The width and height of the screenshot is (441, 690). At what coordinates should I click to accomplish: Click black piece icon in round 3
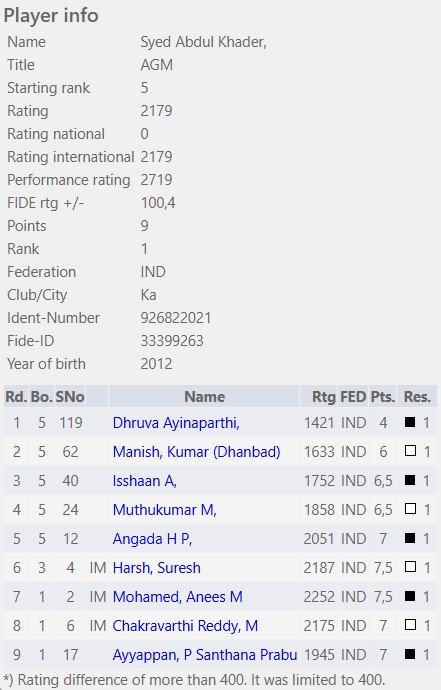pyautogui.click(x=410, y=480)
